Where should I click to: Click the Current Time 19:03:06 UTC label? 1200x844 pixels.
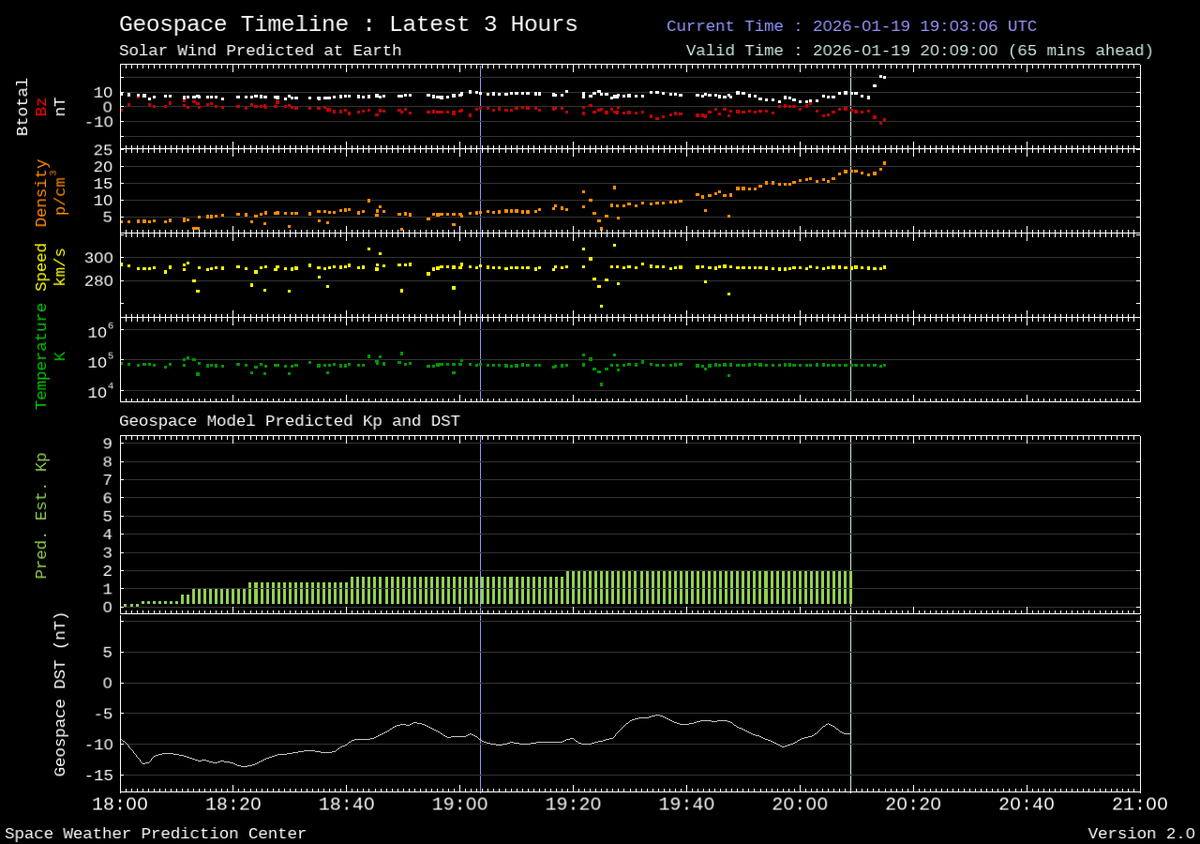(x=852, y=26)
